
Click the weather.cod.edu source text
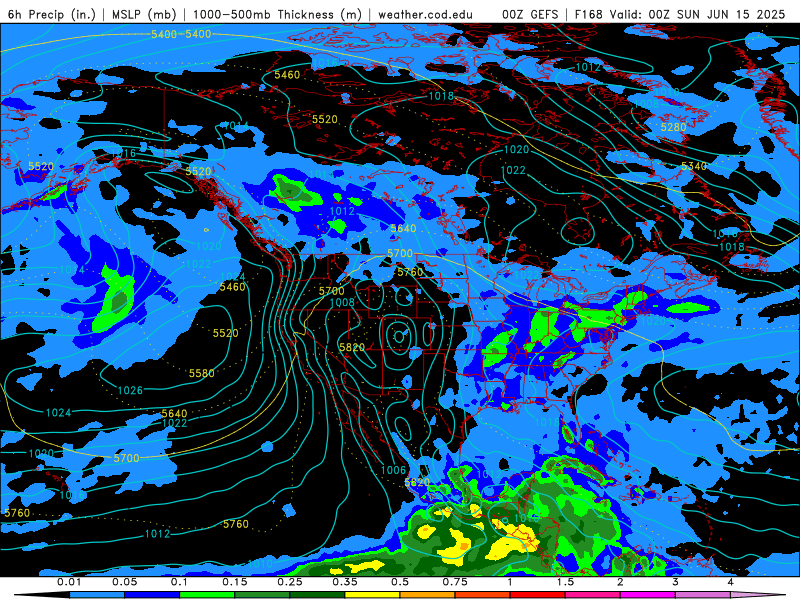425,14
